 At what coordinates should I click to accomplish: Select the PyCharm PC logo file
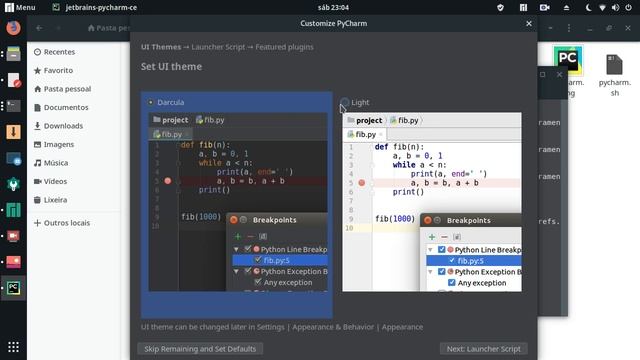coord(568,60)
